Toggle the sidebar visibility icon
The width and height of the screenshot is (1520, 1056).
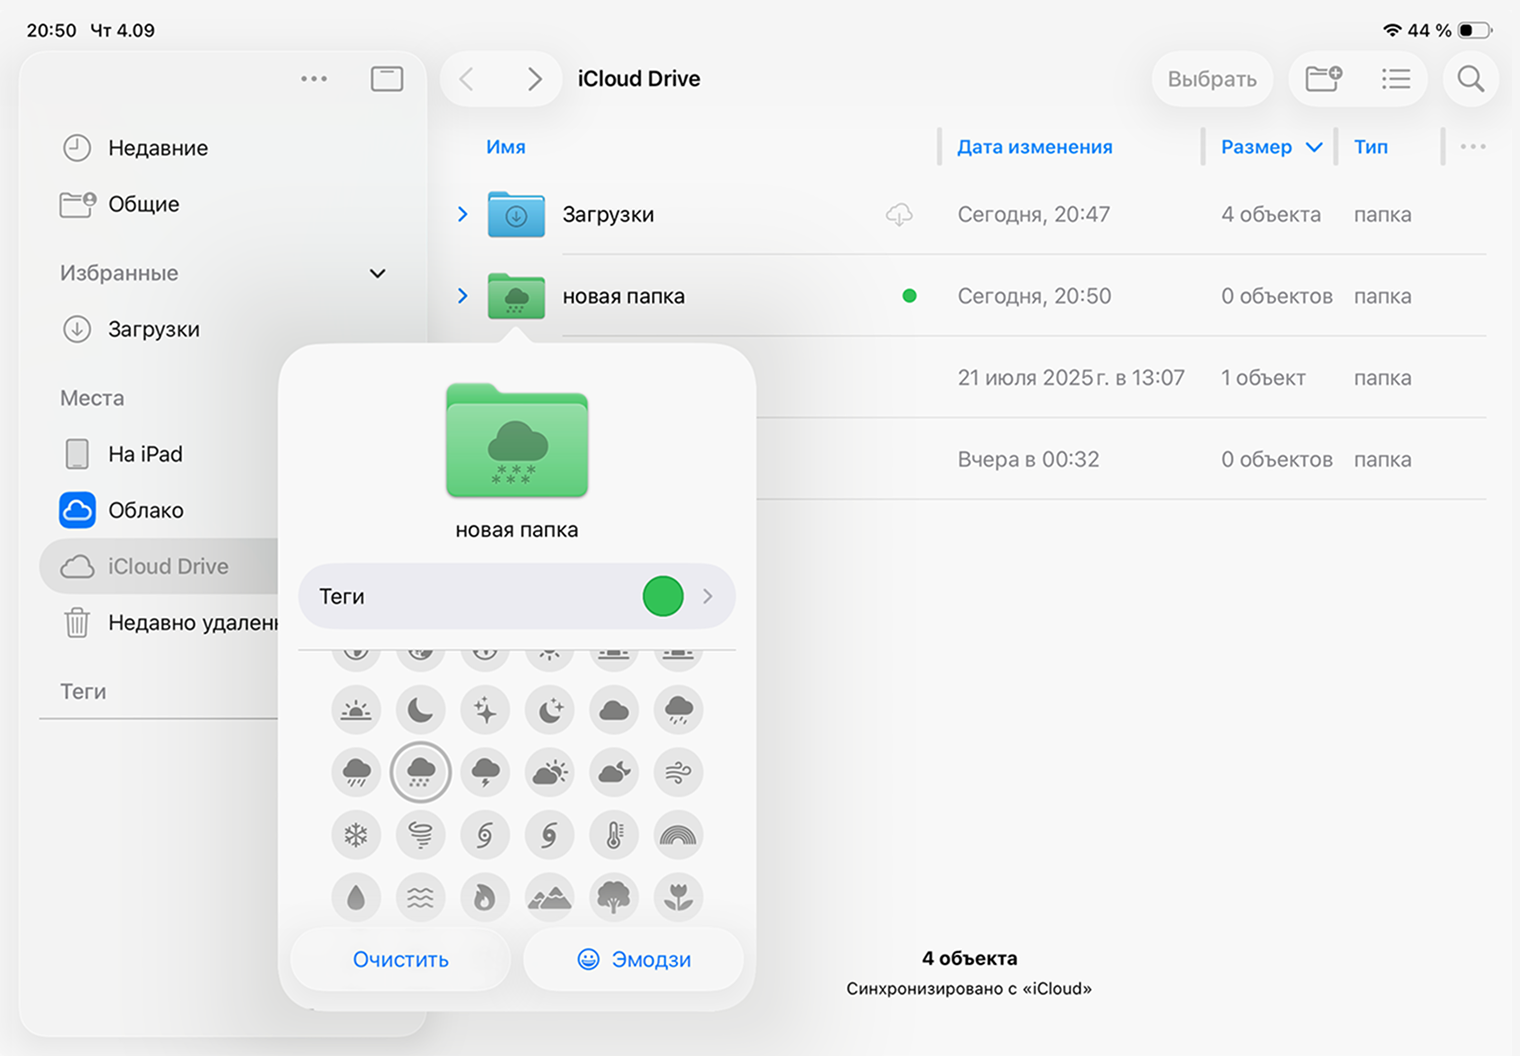387,79
